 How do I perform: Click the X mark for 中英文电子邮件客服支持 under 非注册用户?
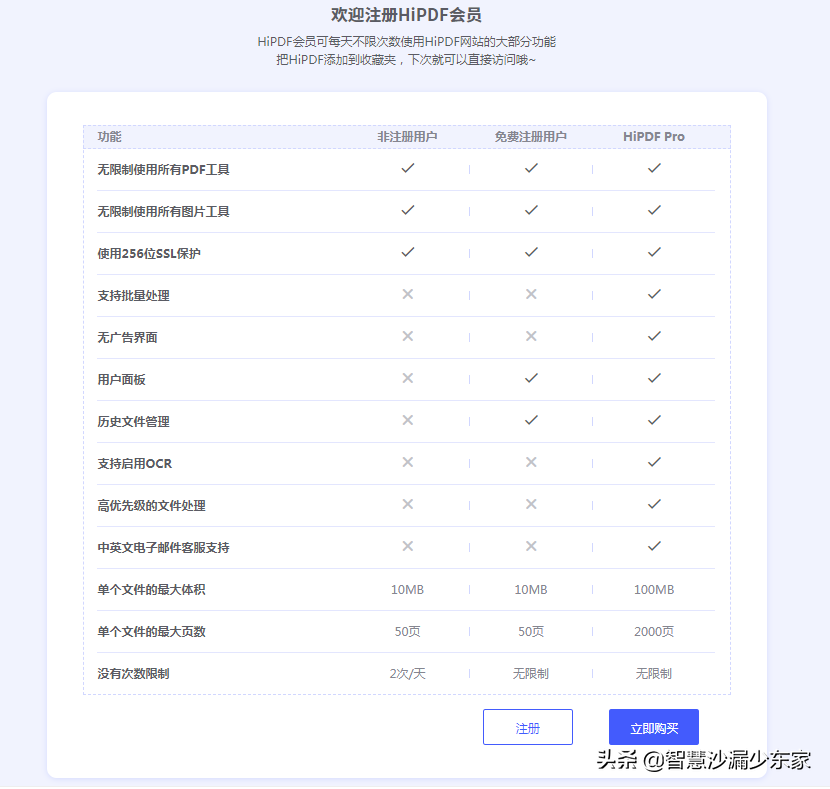(x=408, y=546)
